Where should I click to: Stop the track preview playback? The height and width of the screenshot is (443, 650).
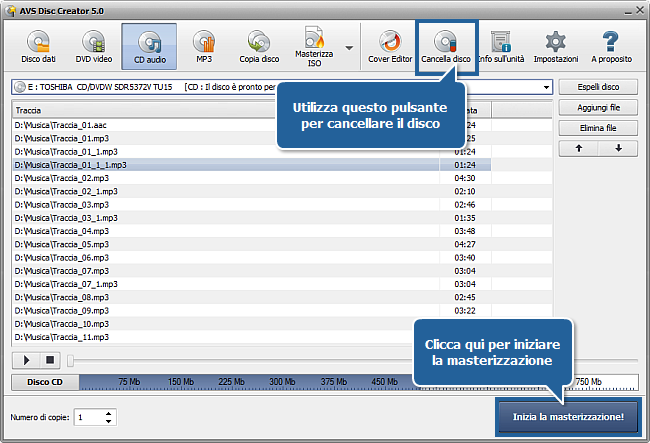(x=50, y=360)
